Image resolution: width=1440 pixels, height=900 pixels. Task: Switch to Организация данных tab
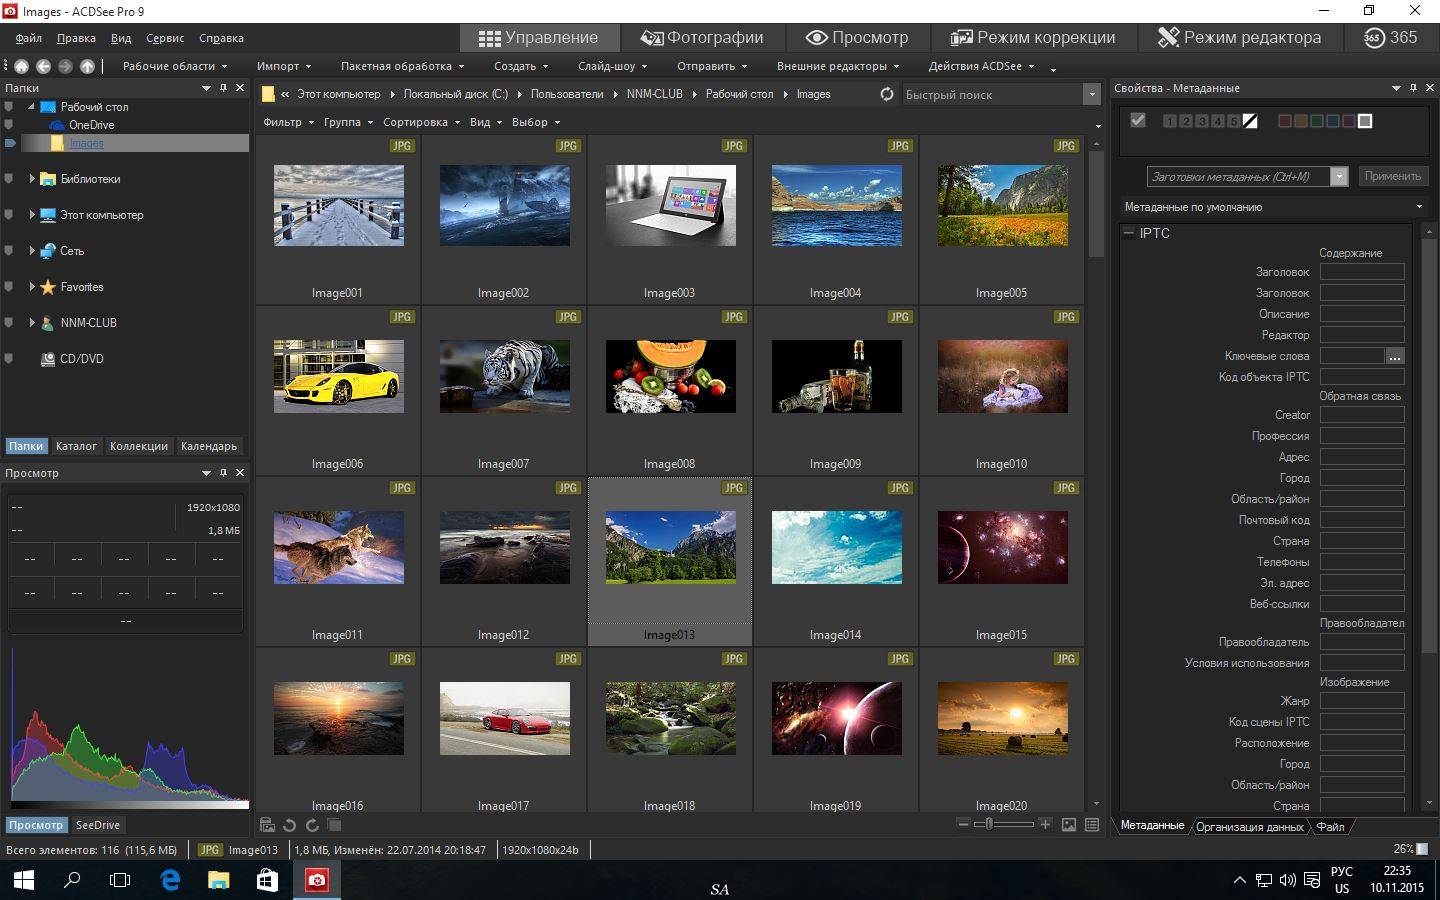tap(1249, 826)
